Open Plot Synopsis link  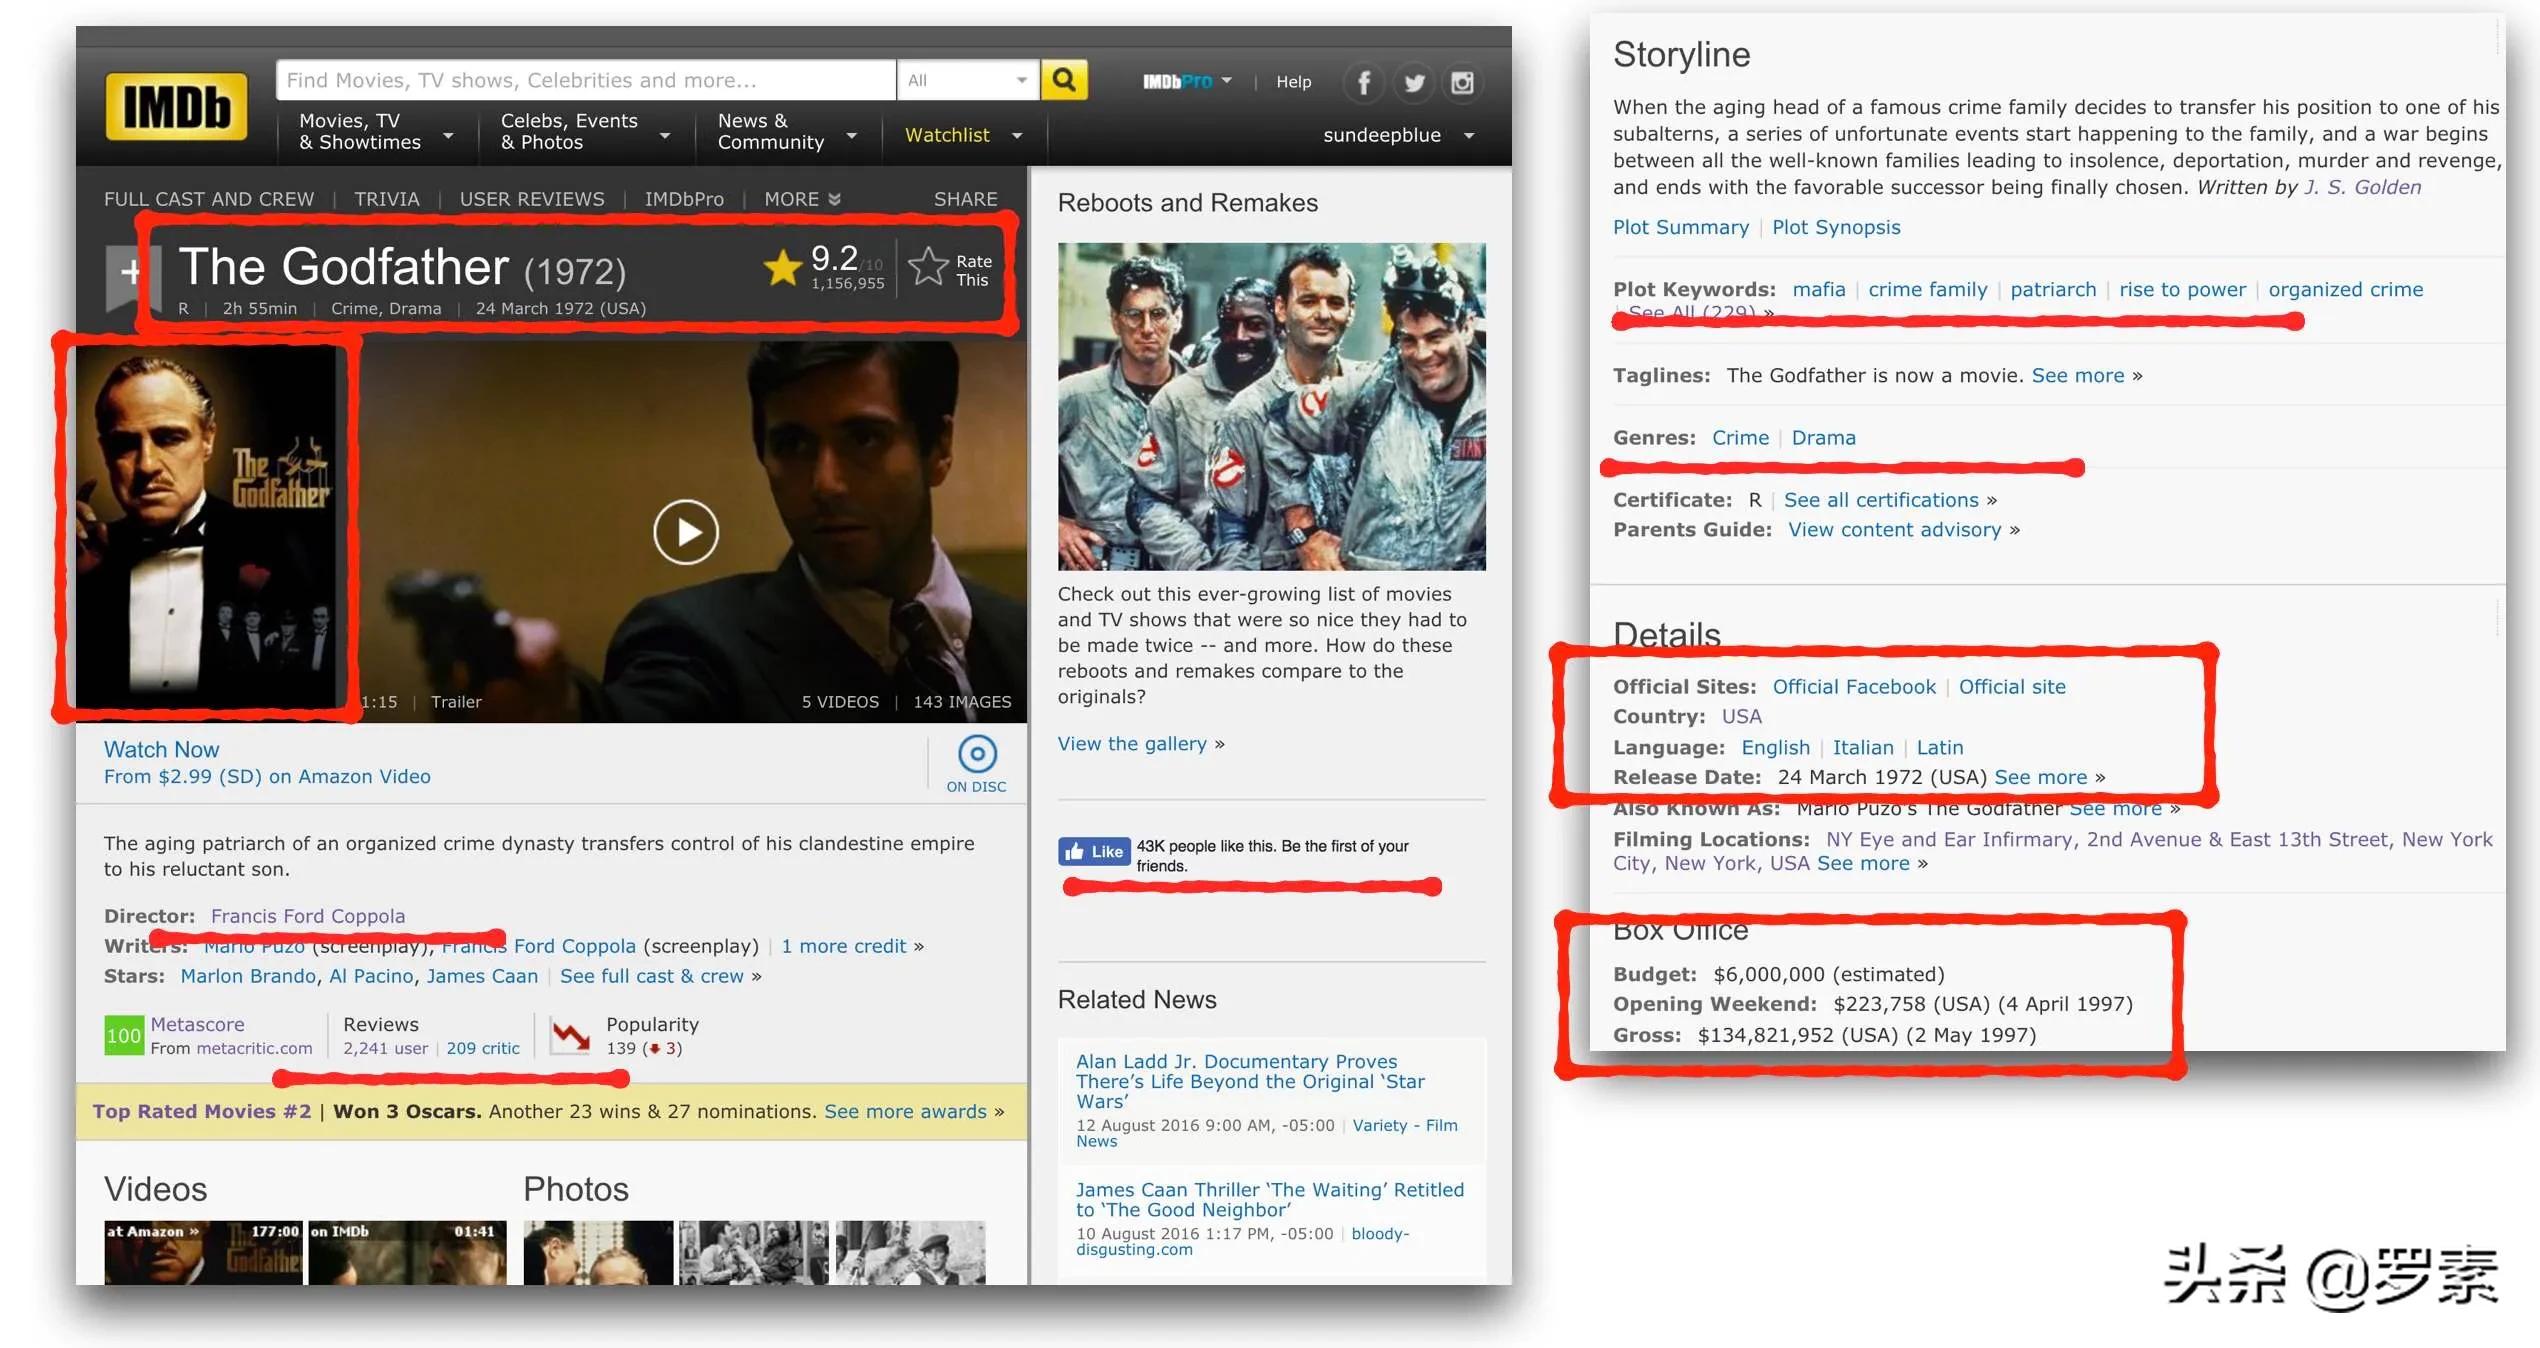[x=1836, y=227]
